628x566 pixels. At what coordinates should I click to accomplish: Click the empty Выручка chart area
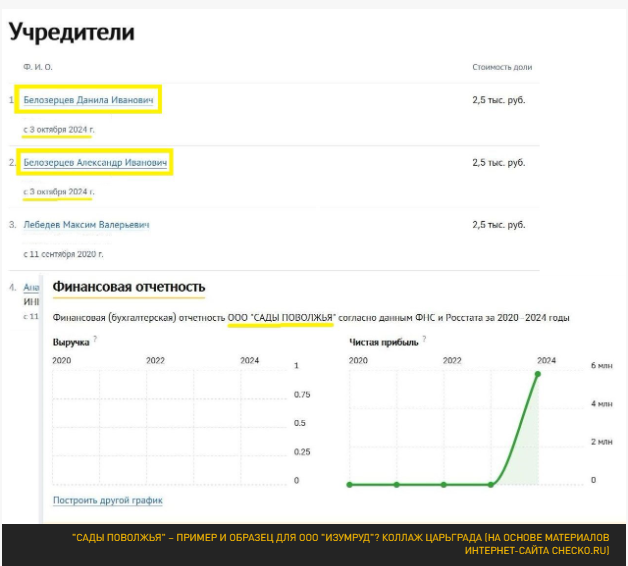pyautogui.click(x=170, y=425)
